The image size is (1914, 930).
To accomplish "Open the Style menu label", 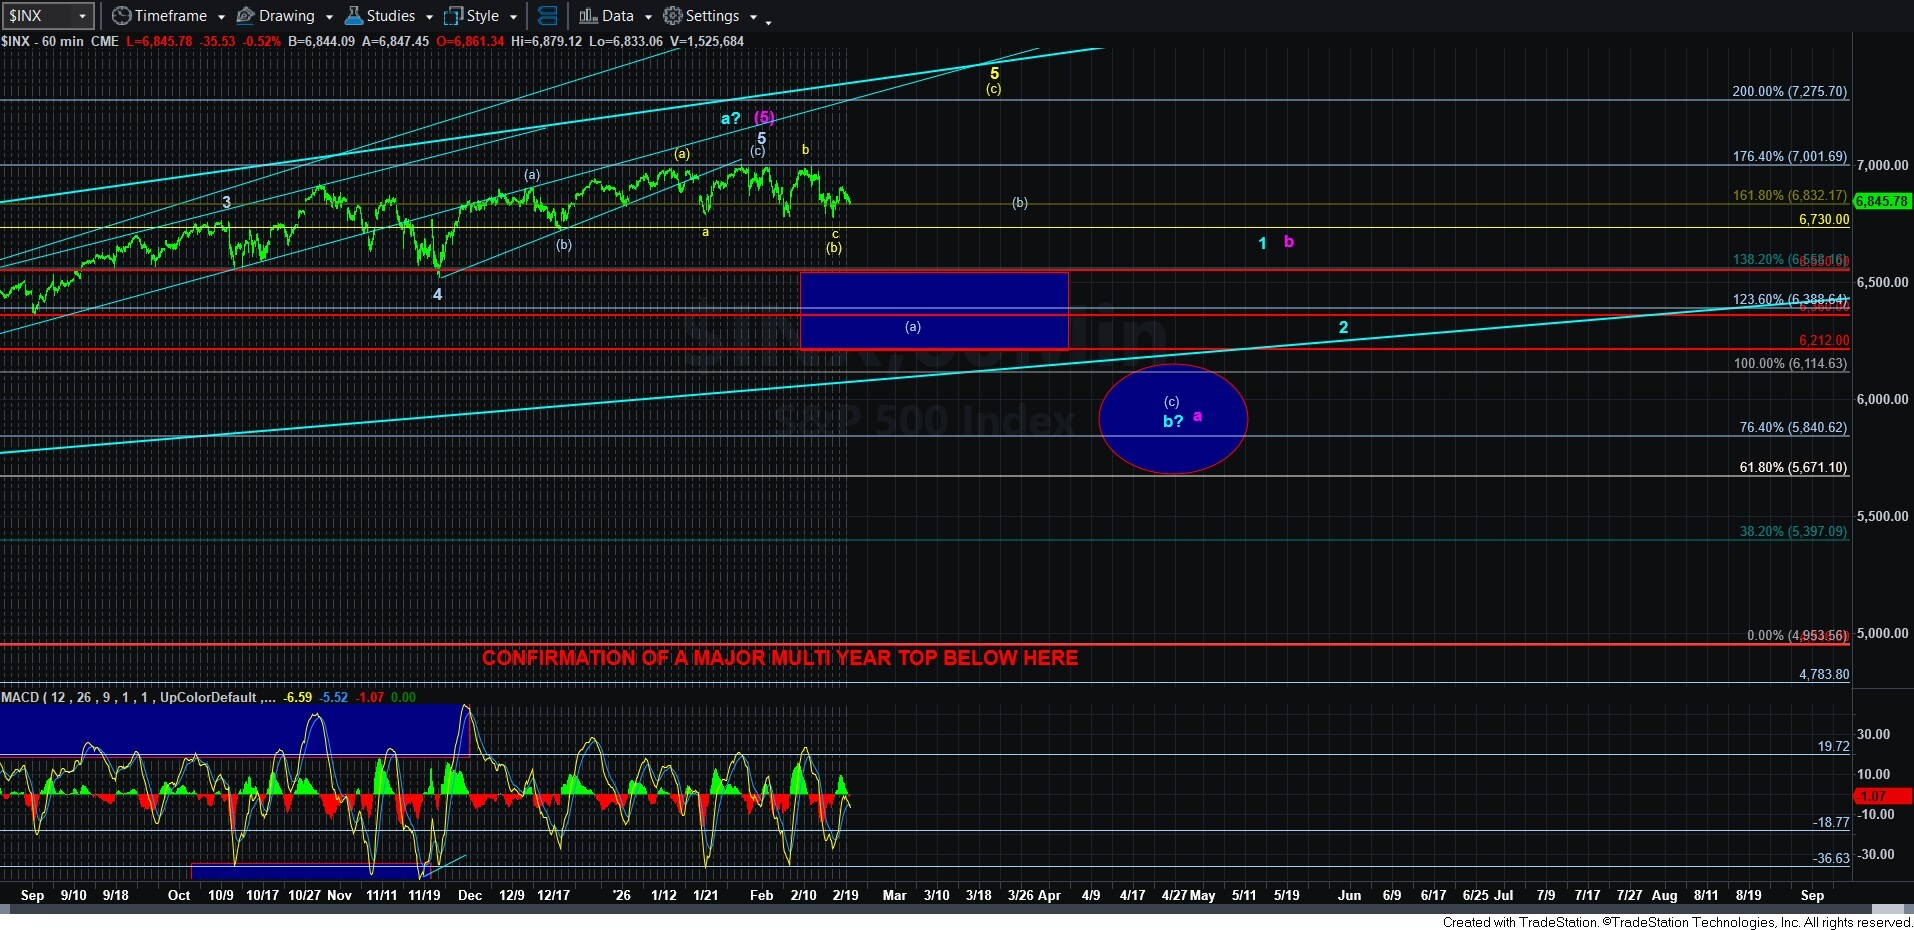I will point(483,16).
